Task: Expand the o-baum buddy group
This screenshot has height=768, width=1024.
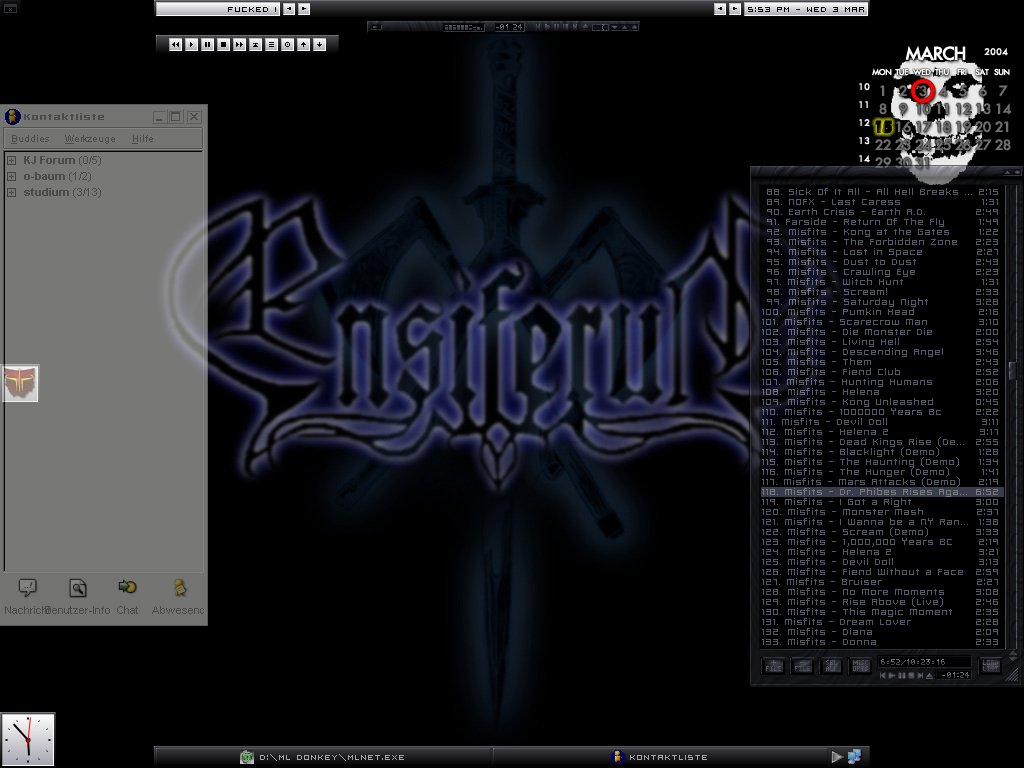Action: point(11,176)
